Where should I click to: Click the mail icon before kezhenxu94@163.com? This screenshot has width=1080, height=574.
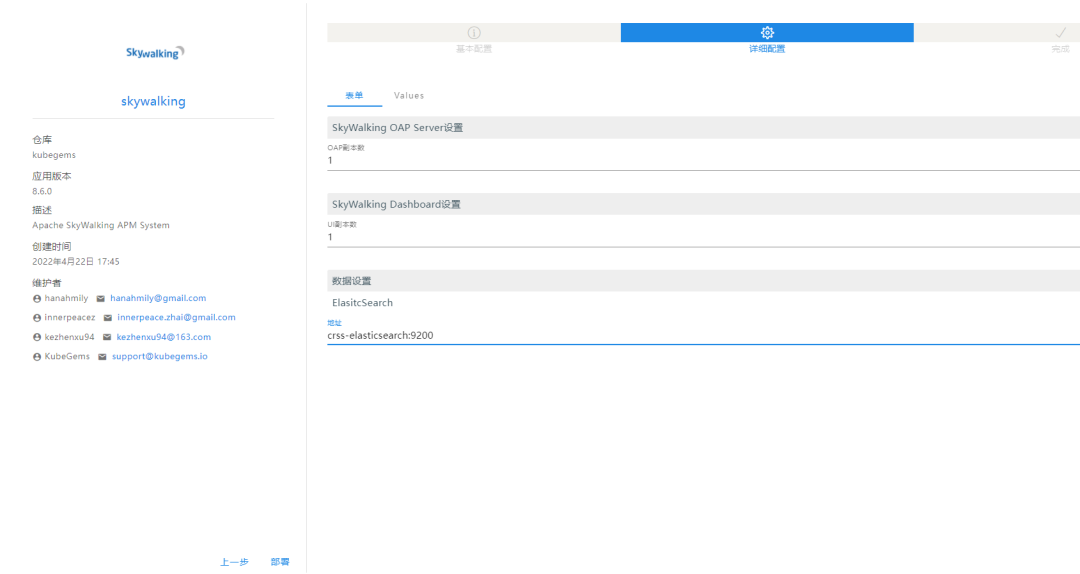[x=107, y=337]
